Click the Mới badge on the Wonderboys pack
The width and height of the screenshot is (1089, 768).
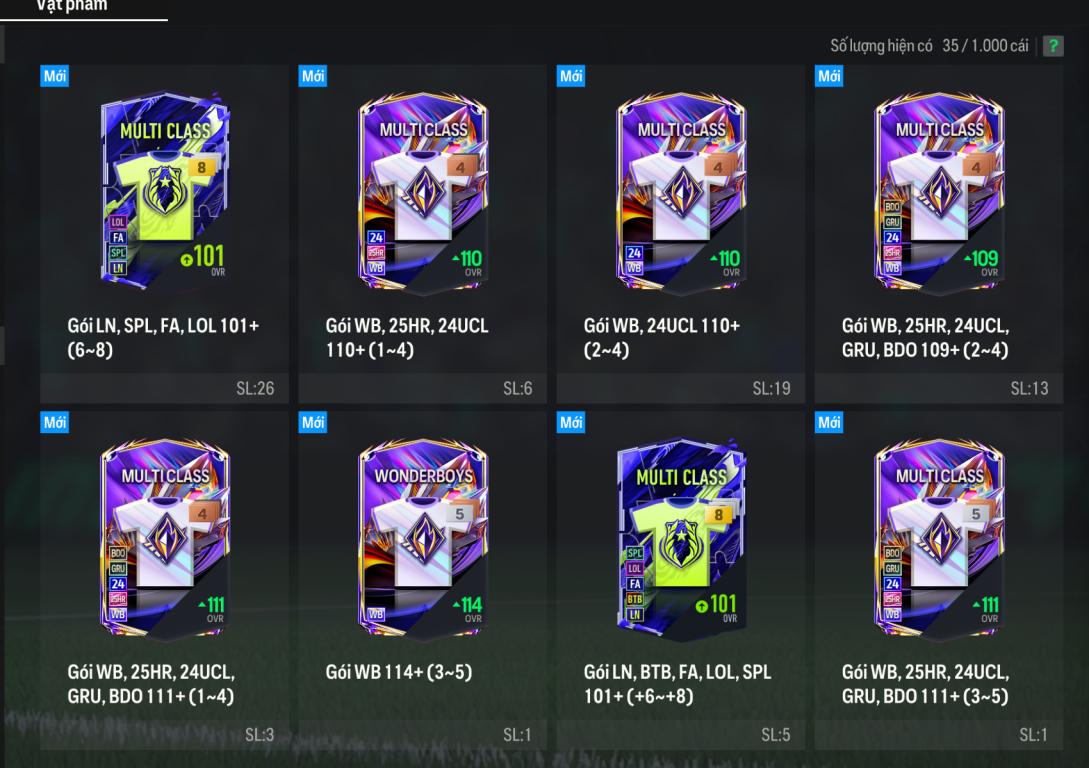point(313,422)
